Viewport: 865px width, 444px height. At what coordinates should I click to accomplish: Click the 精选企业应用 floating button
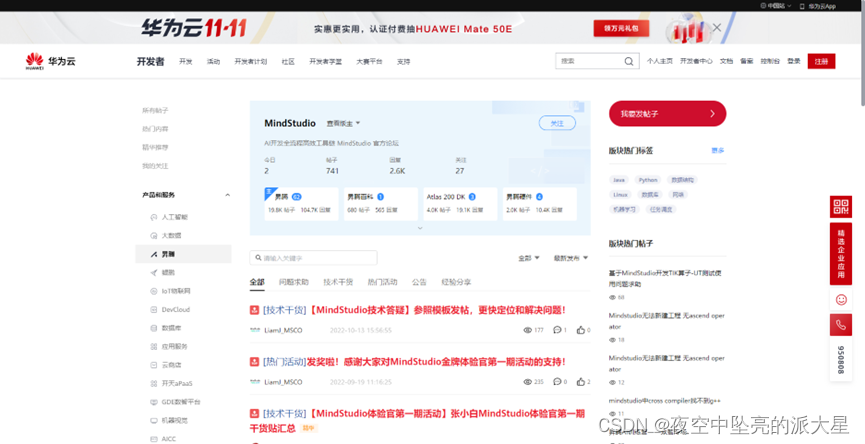pyautogui.click(x=841, y=254)
